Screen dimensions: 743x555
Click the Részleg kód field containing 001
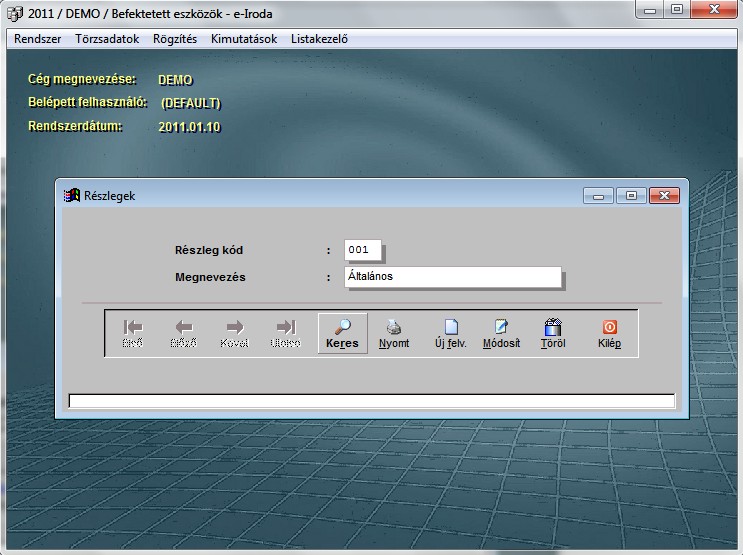(x=362, y=250)
